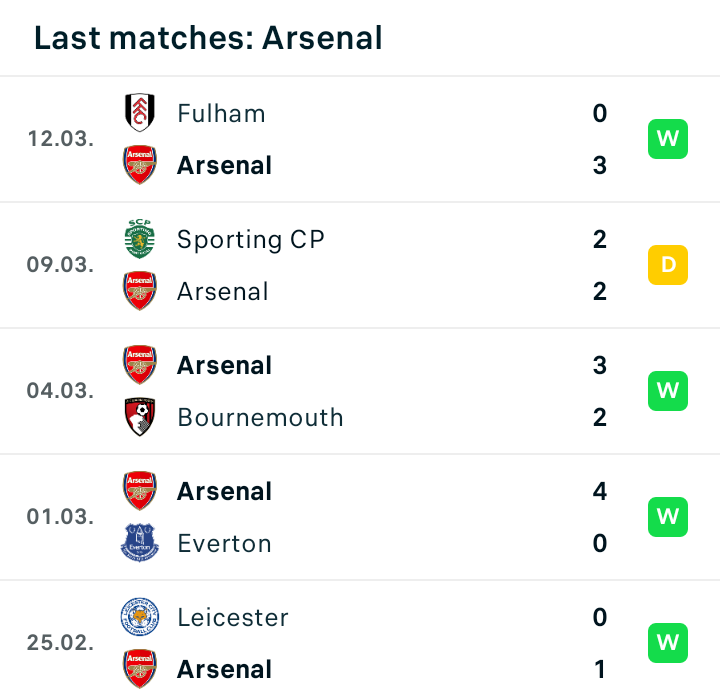Image resolution: width=720 pixels, height=700 pixels.
Task: Open the Fulham team name link
Action: tap(221, 113)
